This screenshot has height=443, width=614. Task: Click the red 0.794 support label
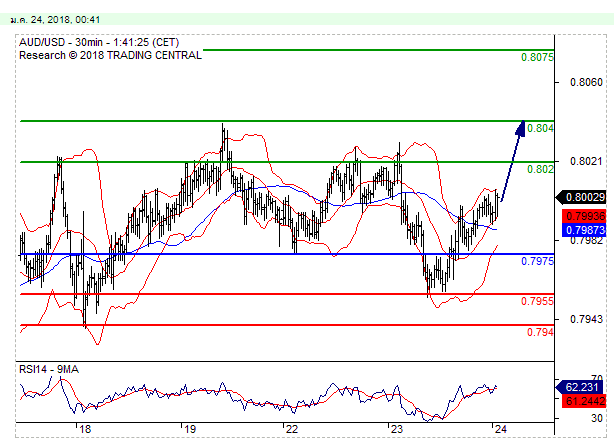[x=540, y=332]
